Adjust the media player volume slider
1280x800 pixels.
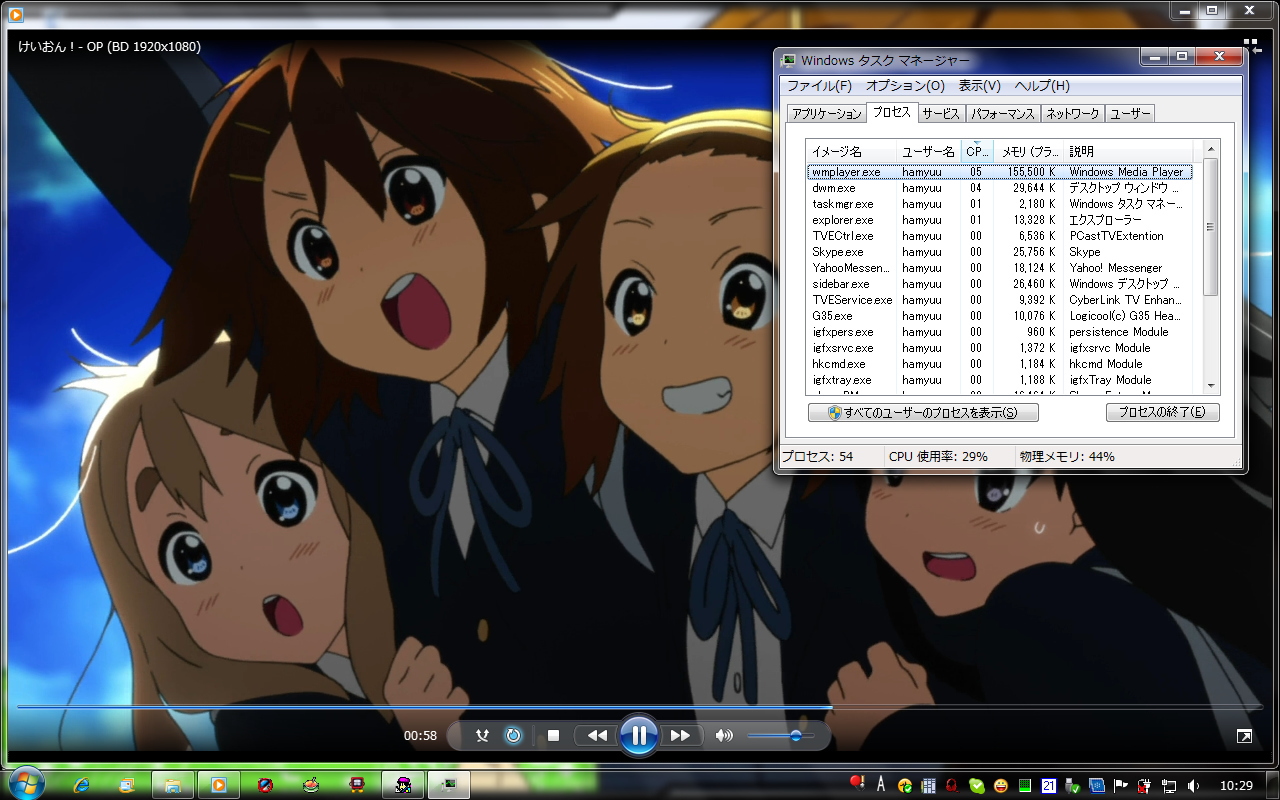click(x=780, y=736)
